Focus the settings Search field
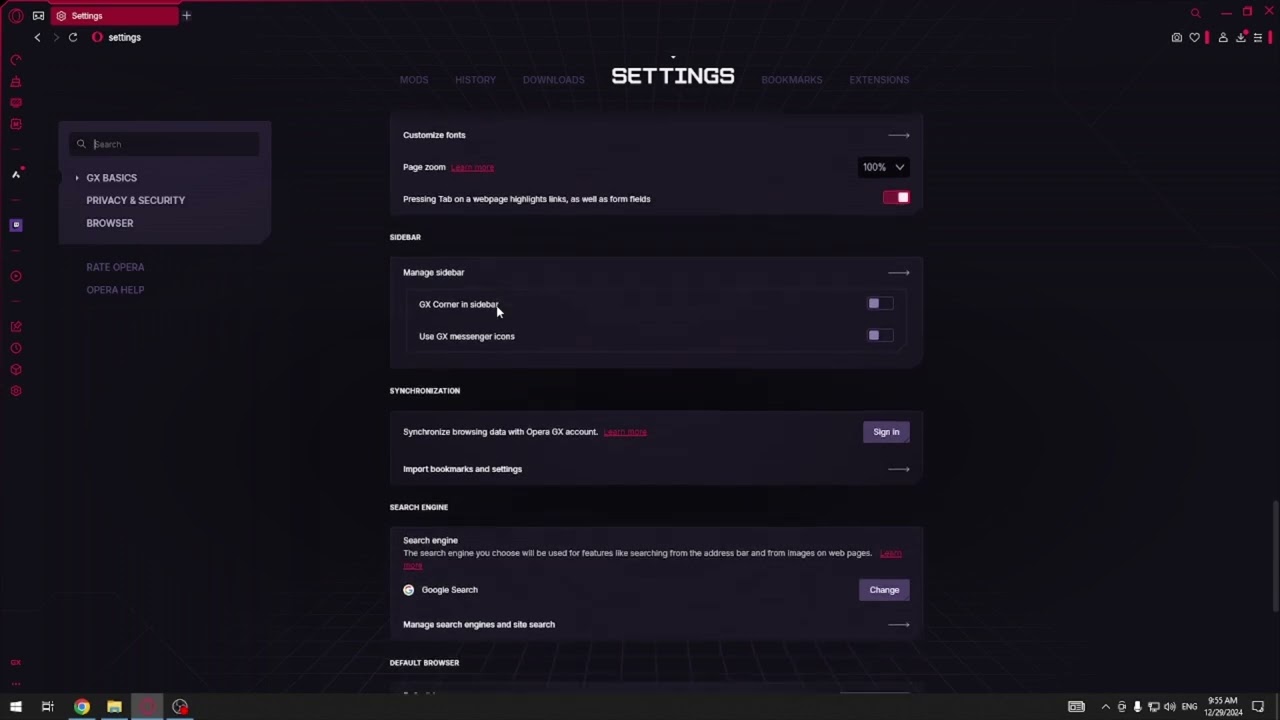The image size is (1280, 720). (x=170, y=144)
